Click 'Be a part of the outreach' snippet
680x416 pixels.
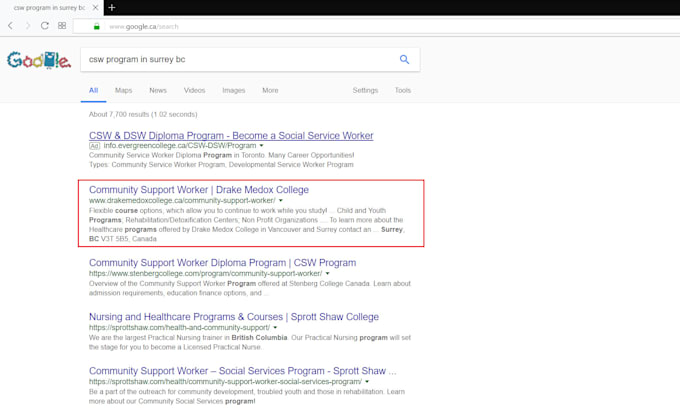(247, 396)
